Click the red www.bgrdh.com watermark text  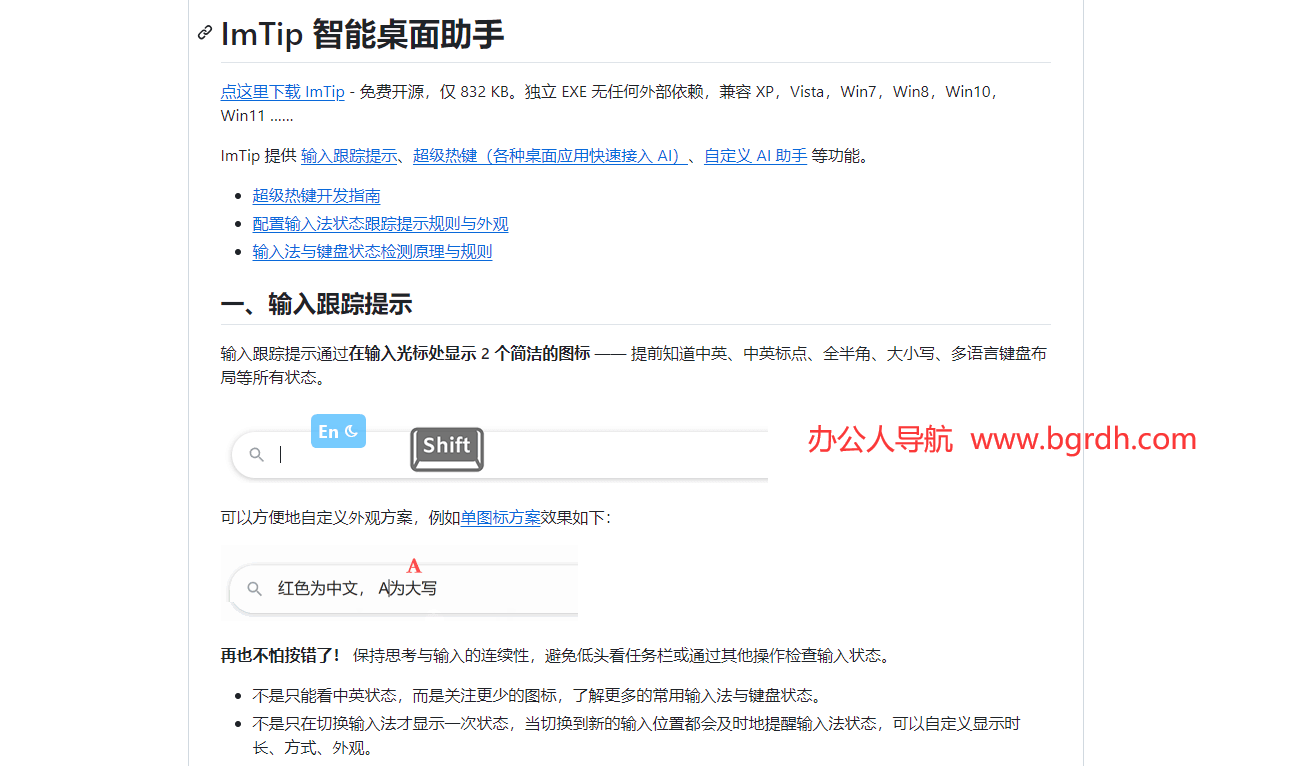pyautogui.click(x=1083, y=439)
